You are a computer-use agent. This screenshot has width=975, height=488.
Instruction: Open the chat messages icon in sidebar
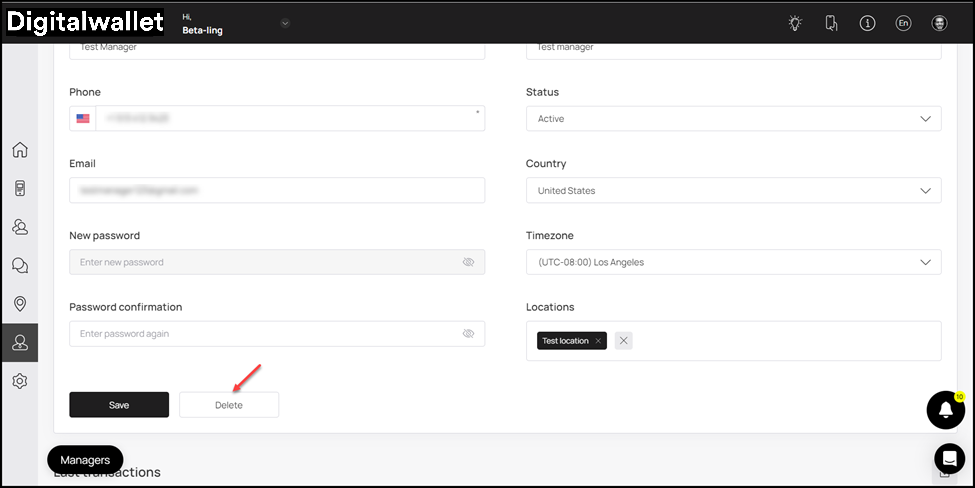tap(20, 265)
